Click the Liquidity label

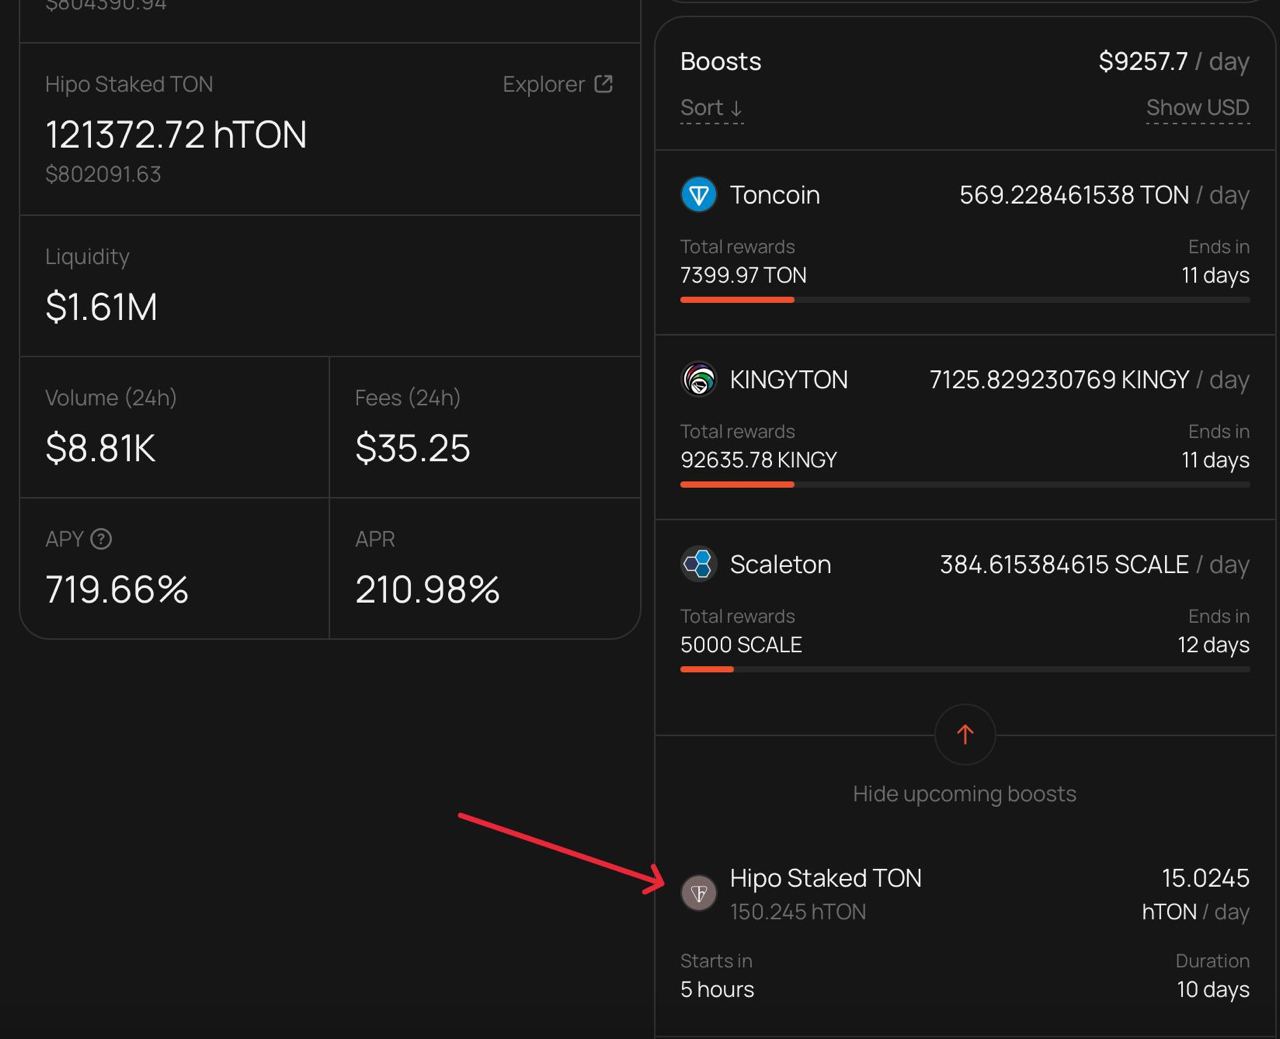coord(87,257)
